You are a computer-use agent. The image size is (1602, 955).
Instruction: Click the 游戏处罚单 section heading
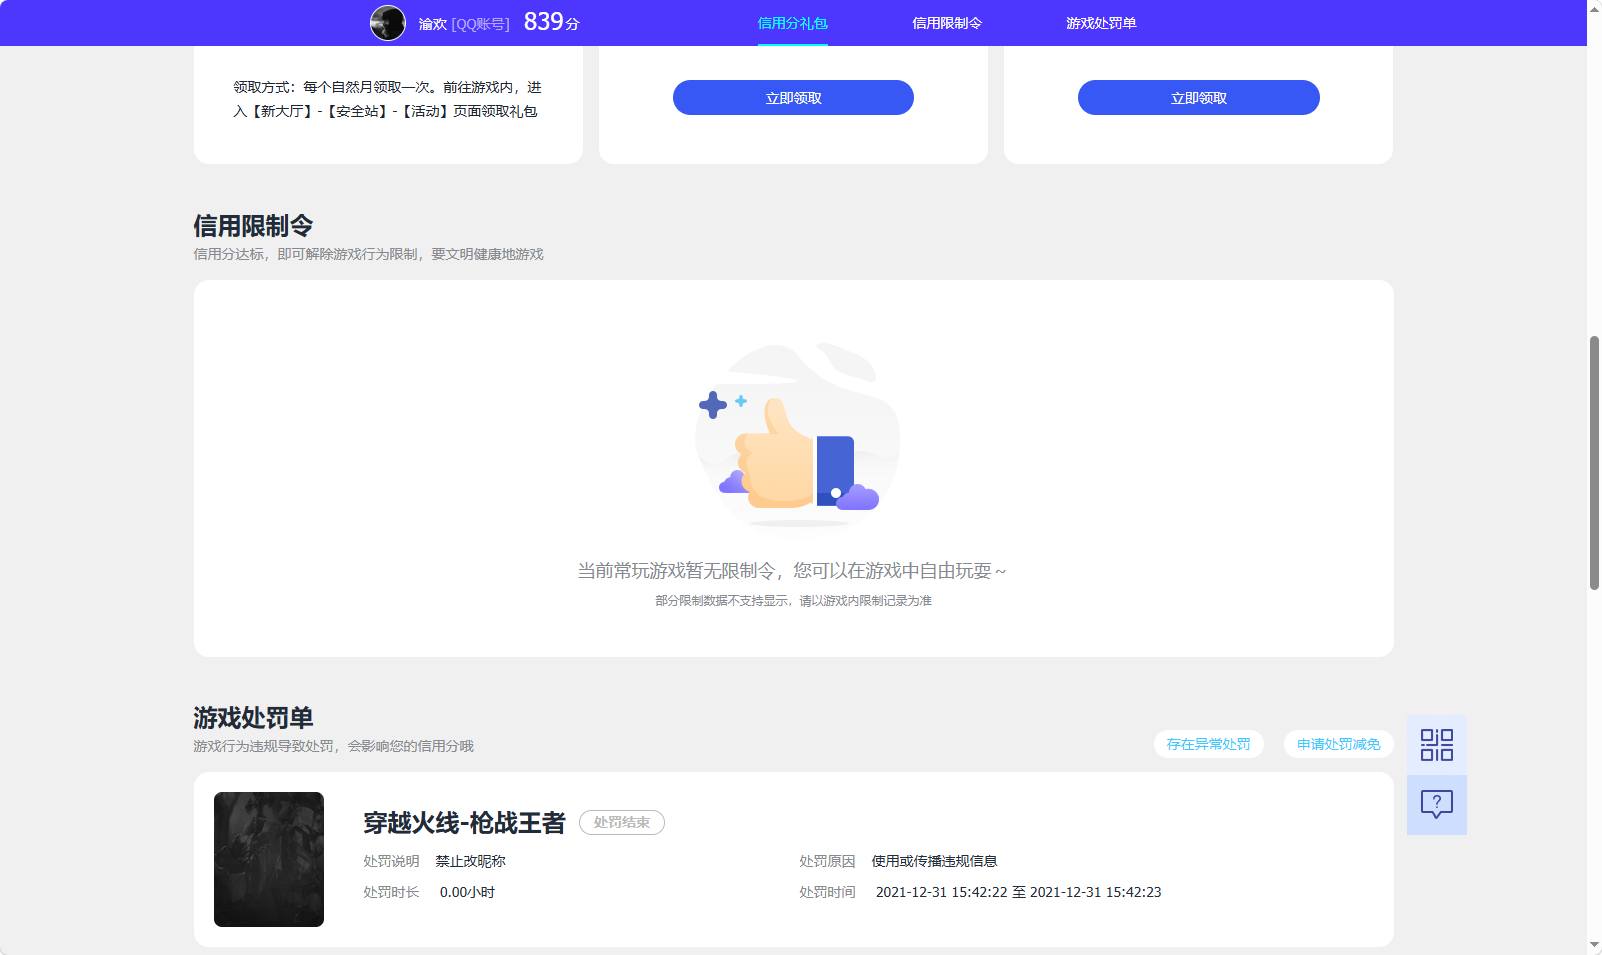click(x=253, y=718)
